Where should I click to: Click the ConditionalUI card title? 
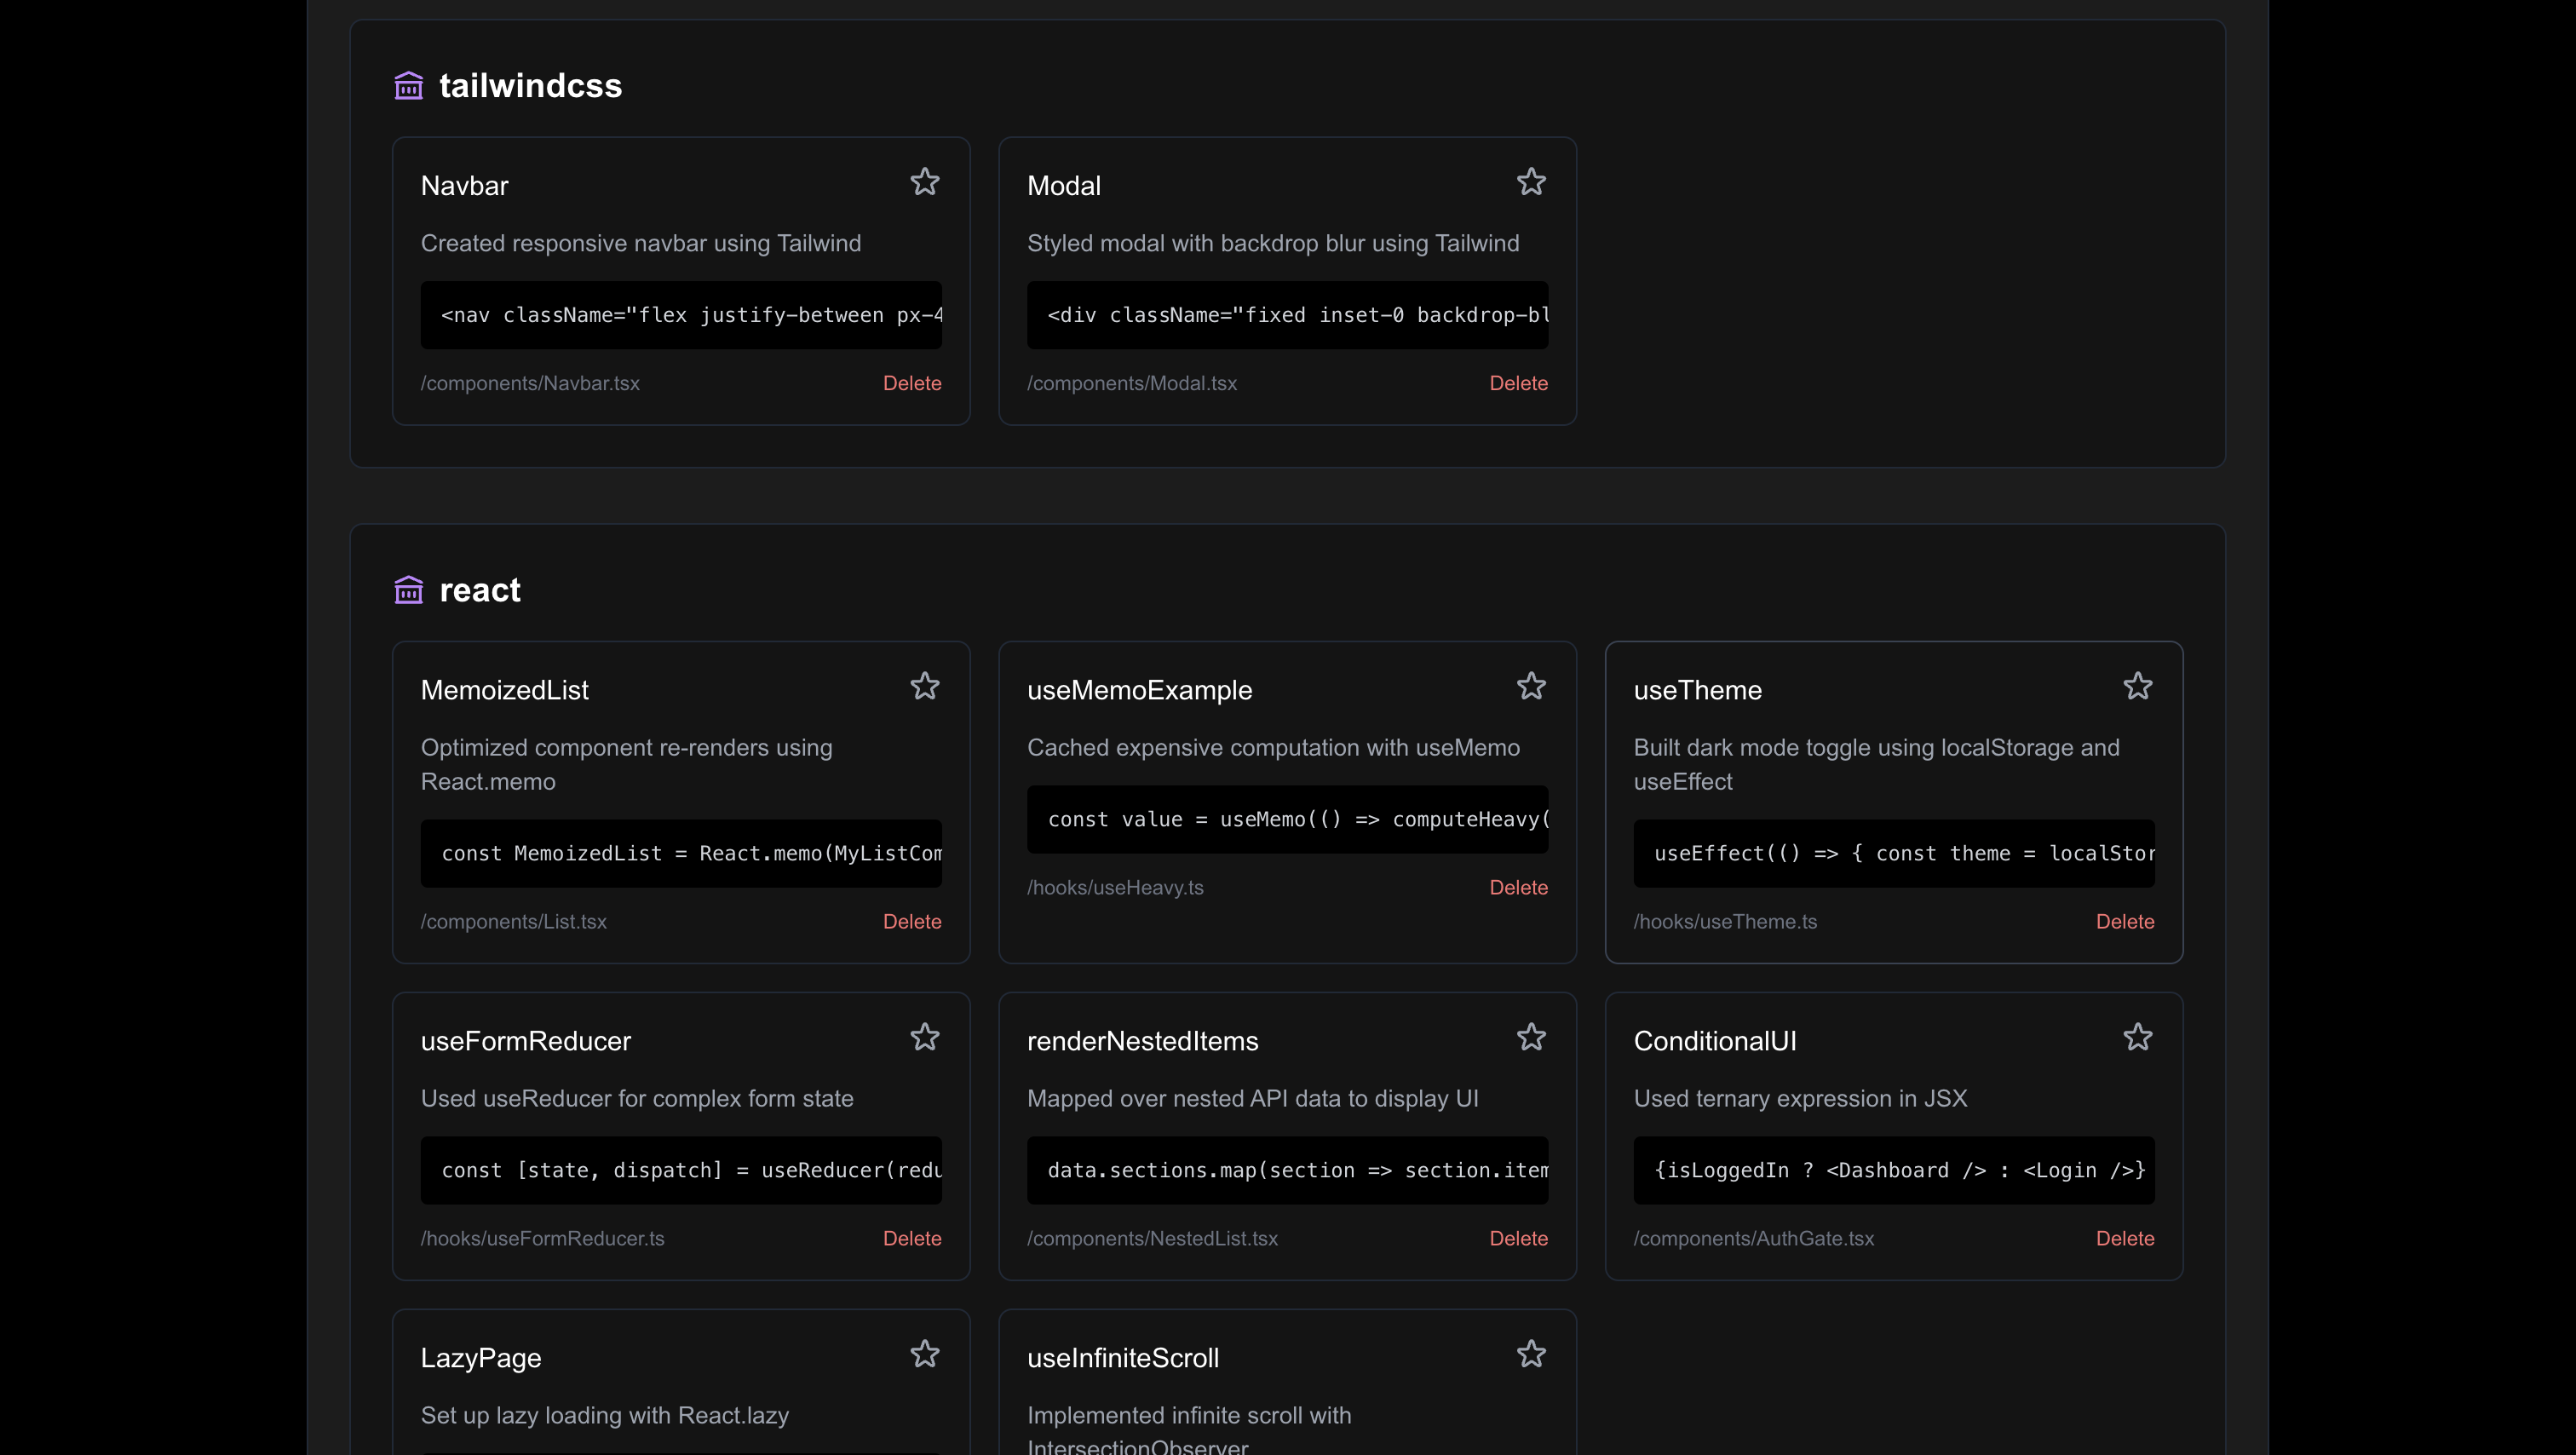(x=1714, y=1041)
